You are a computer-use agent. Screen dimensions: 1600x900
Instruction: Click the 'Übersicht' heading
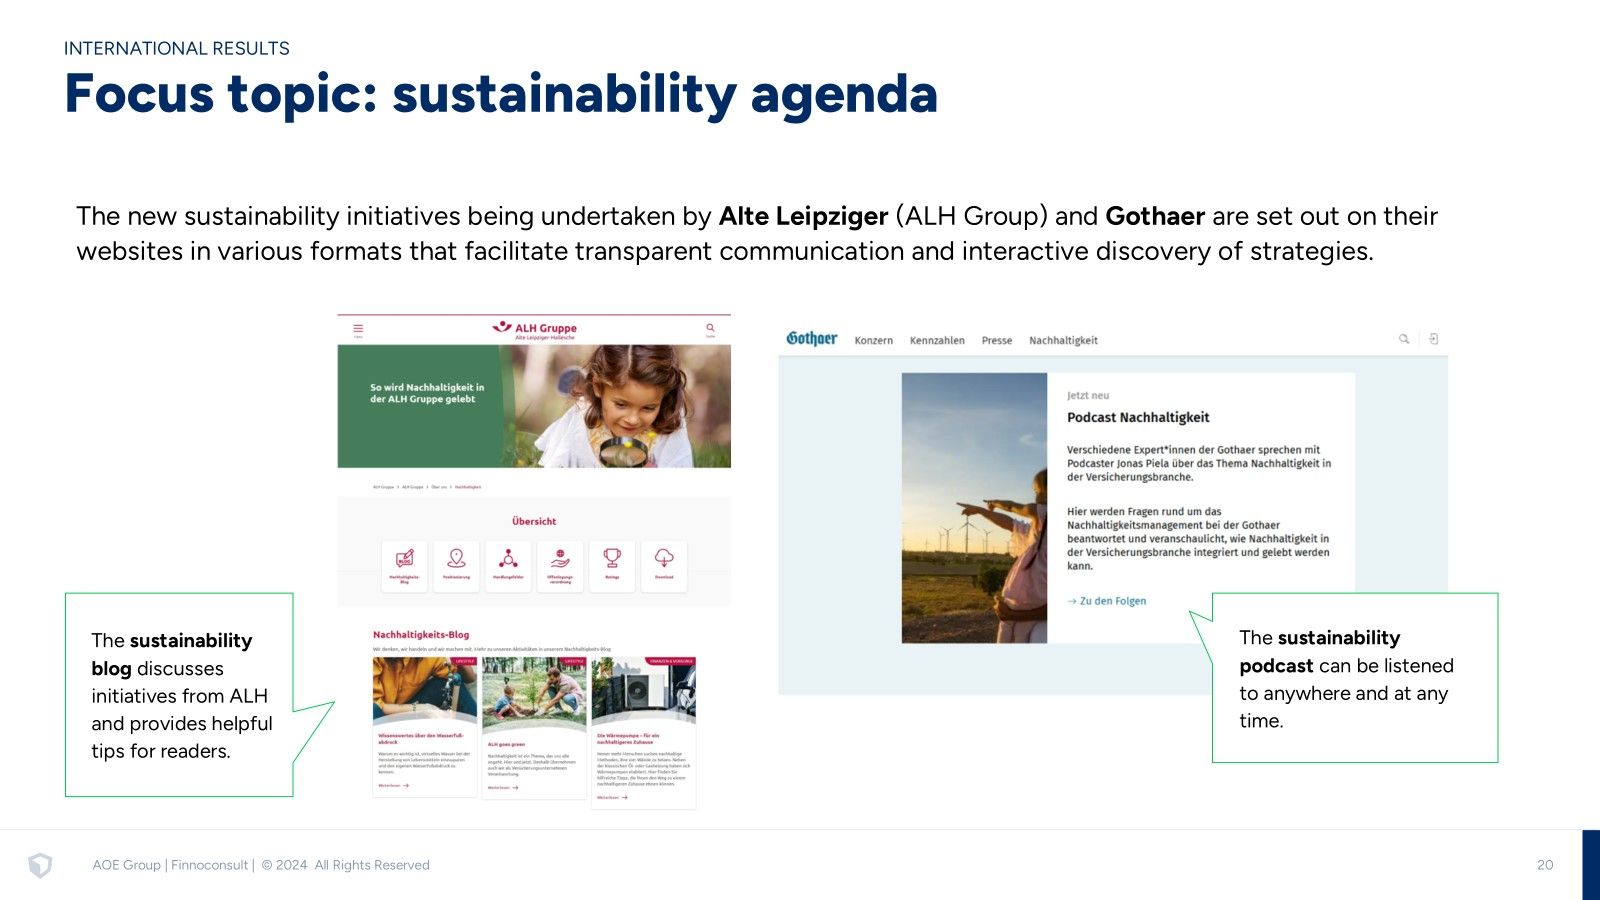[x=534, y=521]
